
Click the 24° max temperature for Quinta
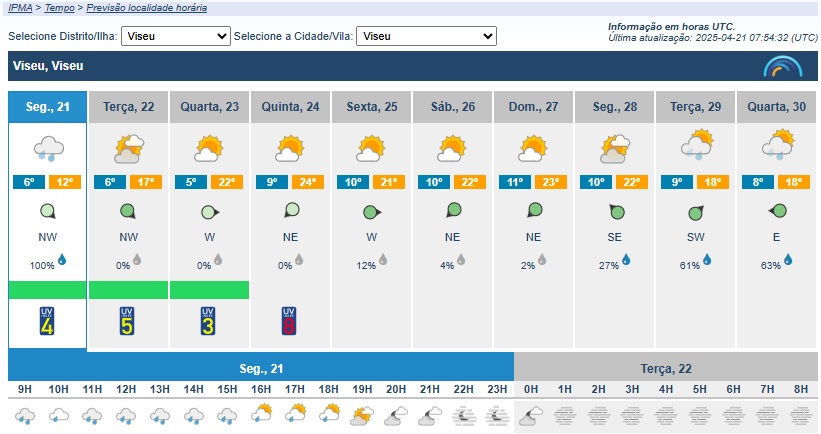(308, 182)
